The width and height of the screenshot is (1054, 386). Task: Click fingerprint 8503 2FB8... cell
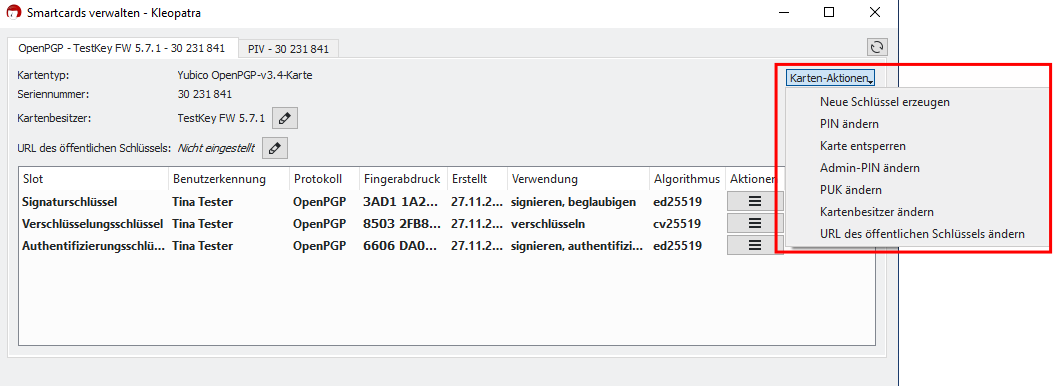click(x=403, y=224)
